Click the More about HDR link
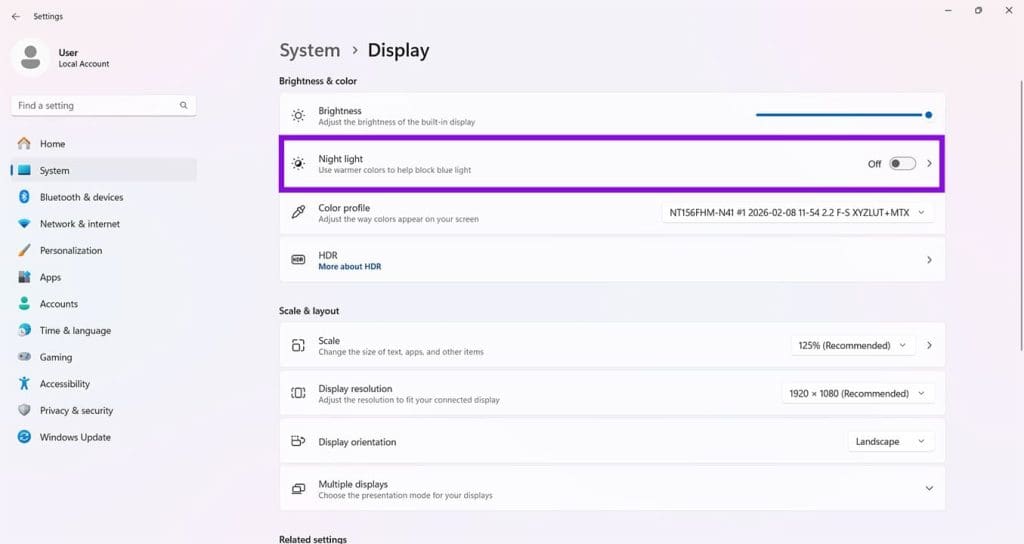1024x544 pixels. [x=349, y=266]
